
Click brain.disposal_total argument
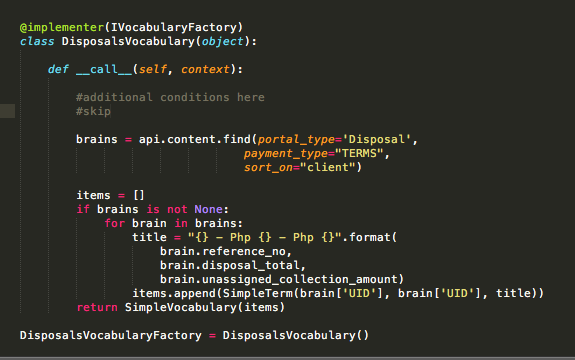230,265
